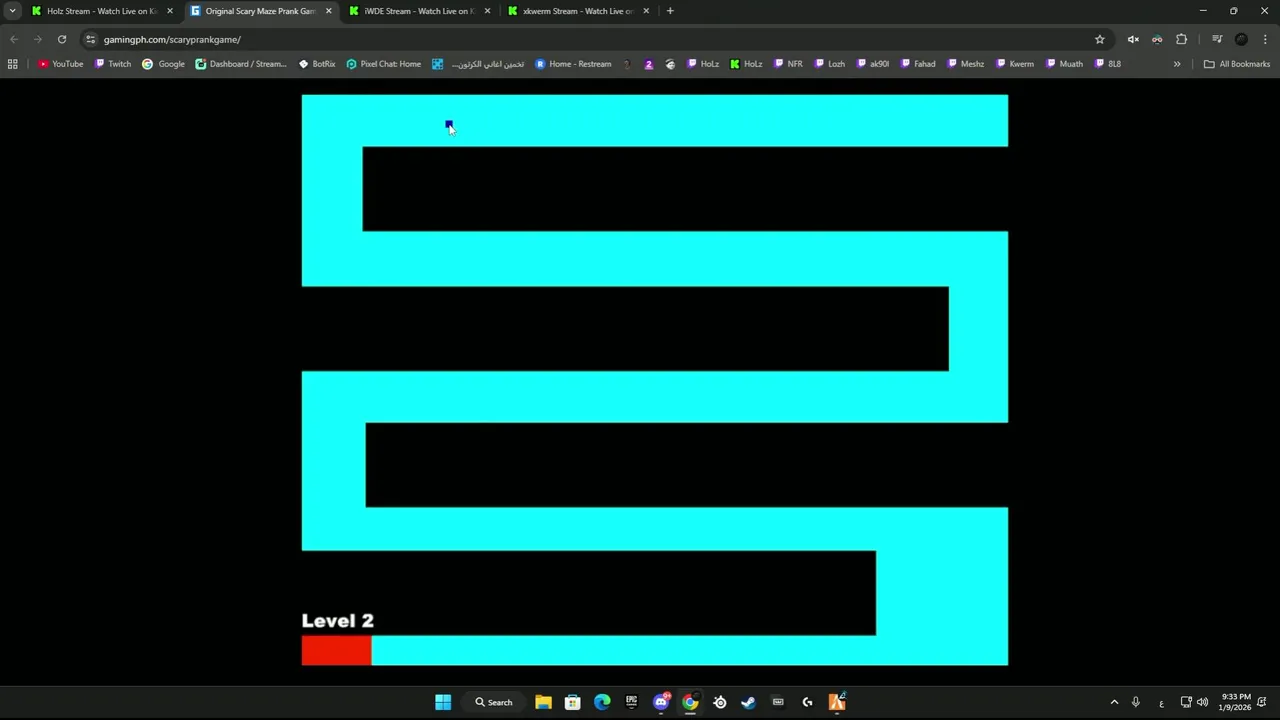The height and width of the screenshot is (720, 1280).
Task: Close the xkwerm Stream tab
Action: point(646,11)
